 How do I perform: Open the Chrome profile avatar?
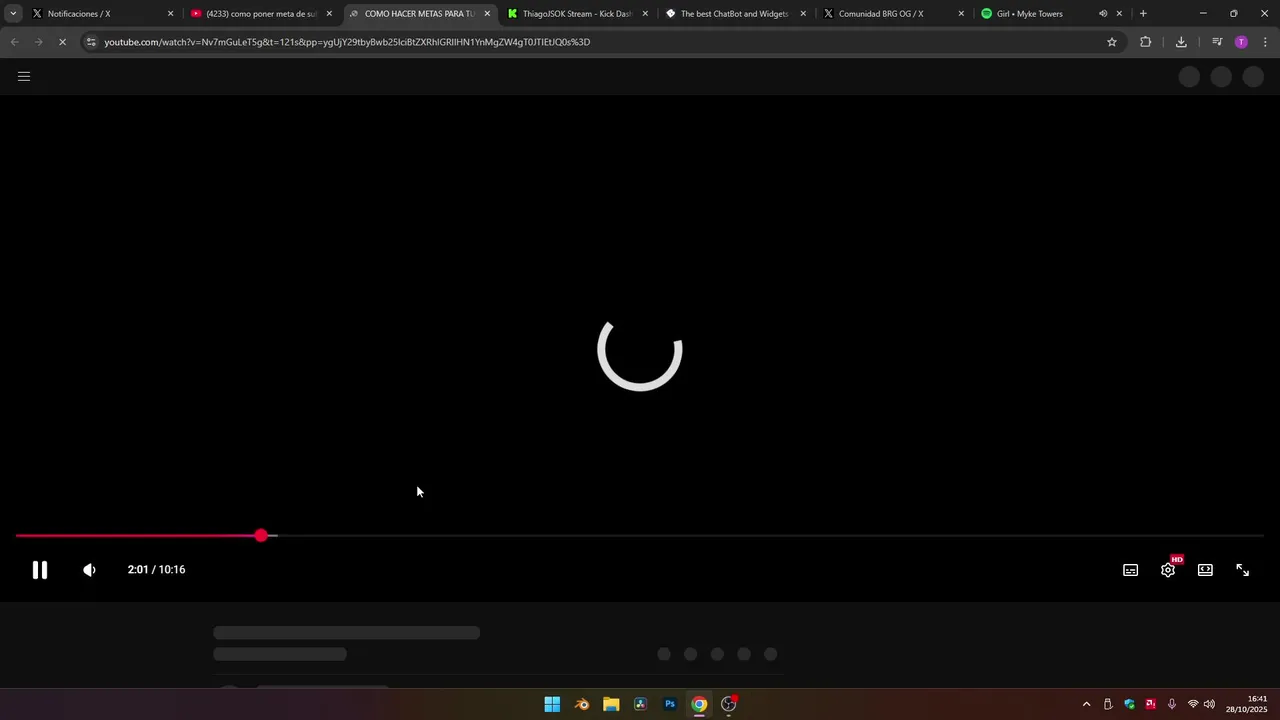[1241, 42]
